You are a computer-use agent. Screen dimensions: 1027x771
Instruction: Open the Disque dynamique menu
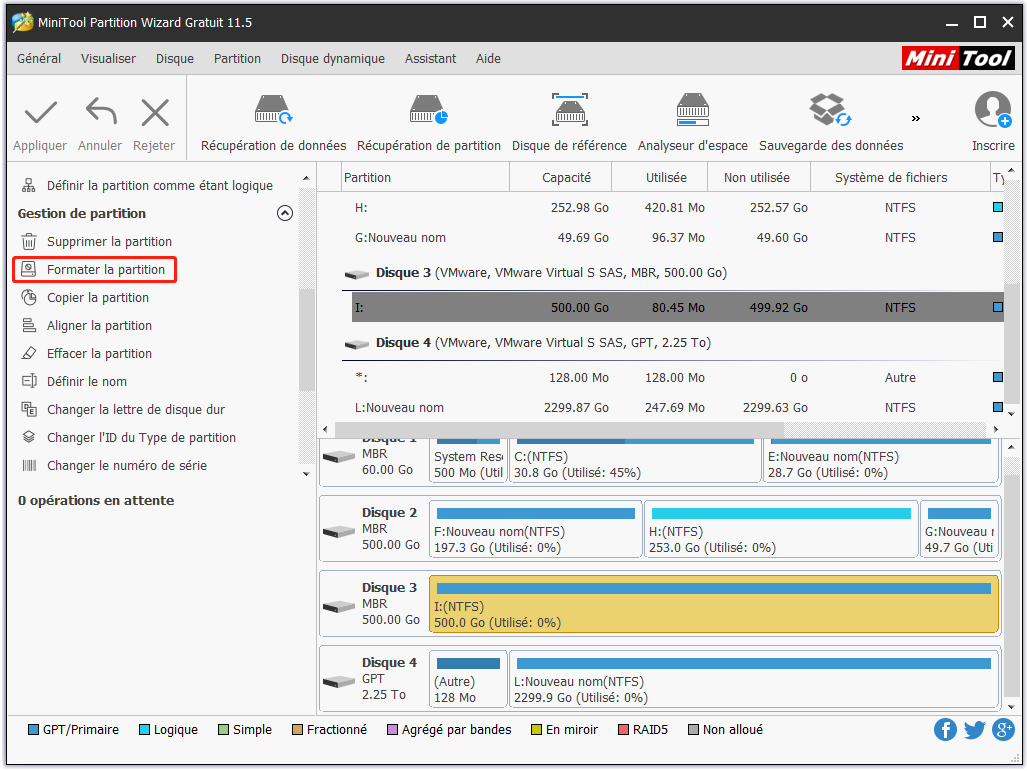(x=333, y=58)
